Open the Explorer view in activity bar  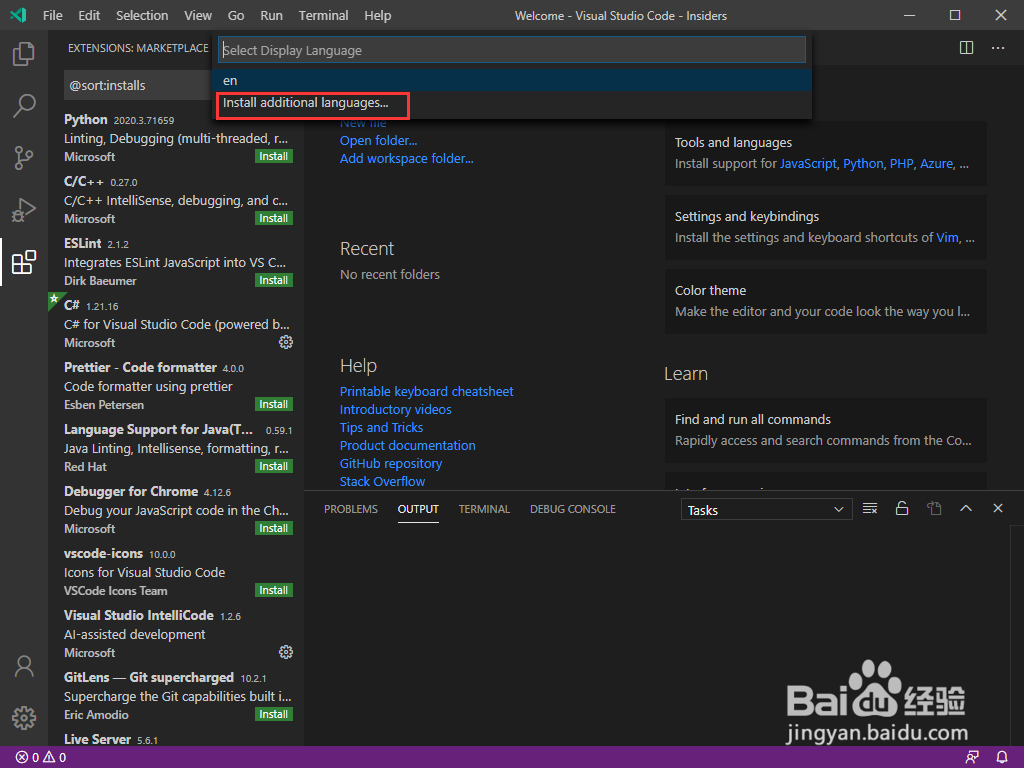[x=24, y=54]
